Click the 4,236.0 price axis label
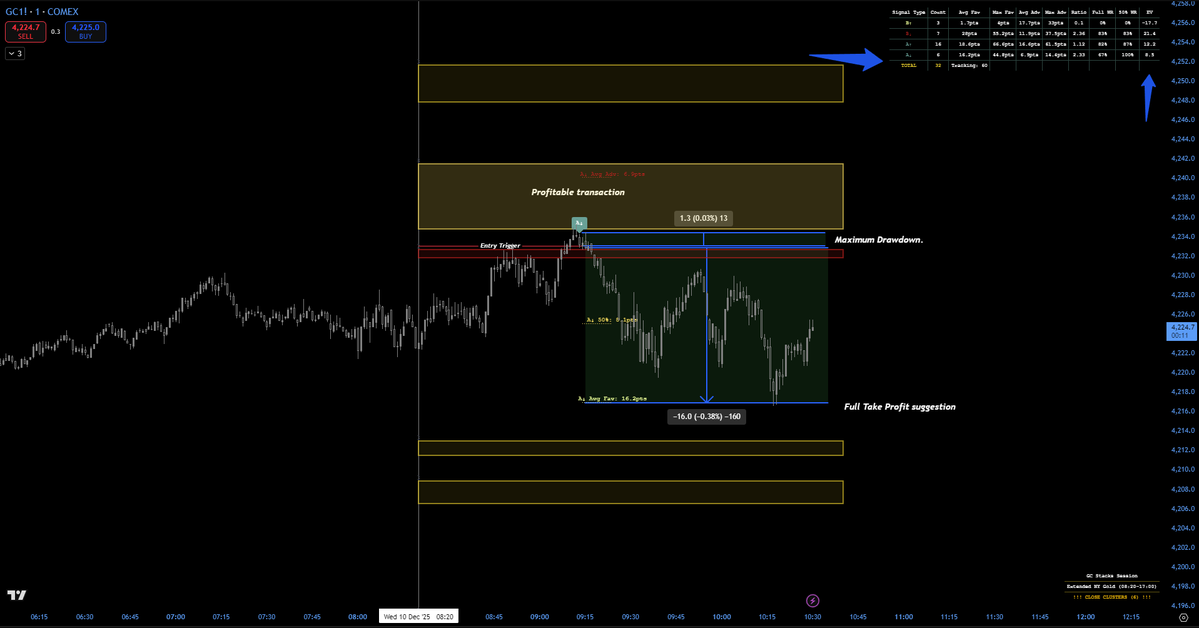1199x628 pixels. 1182,217
